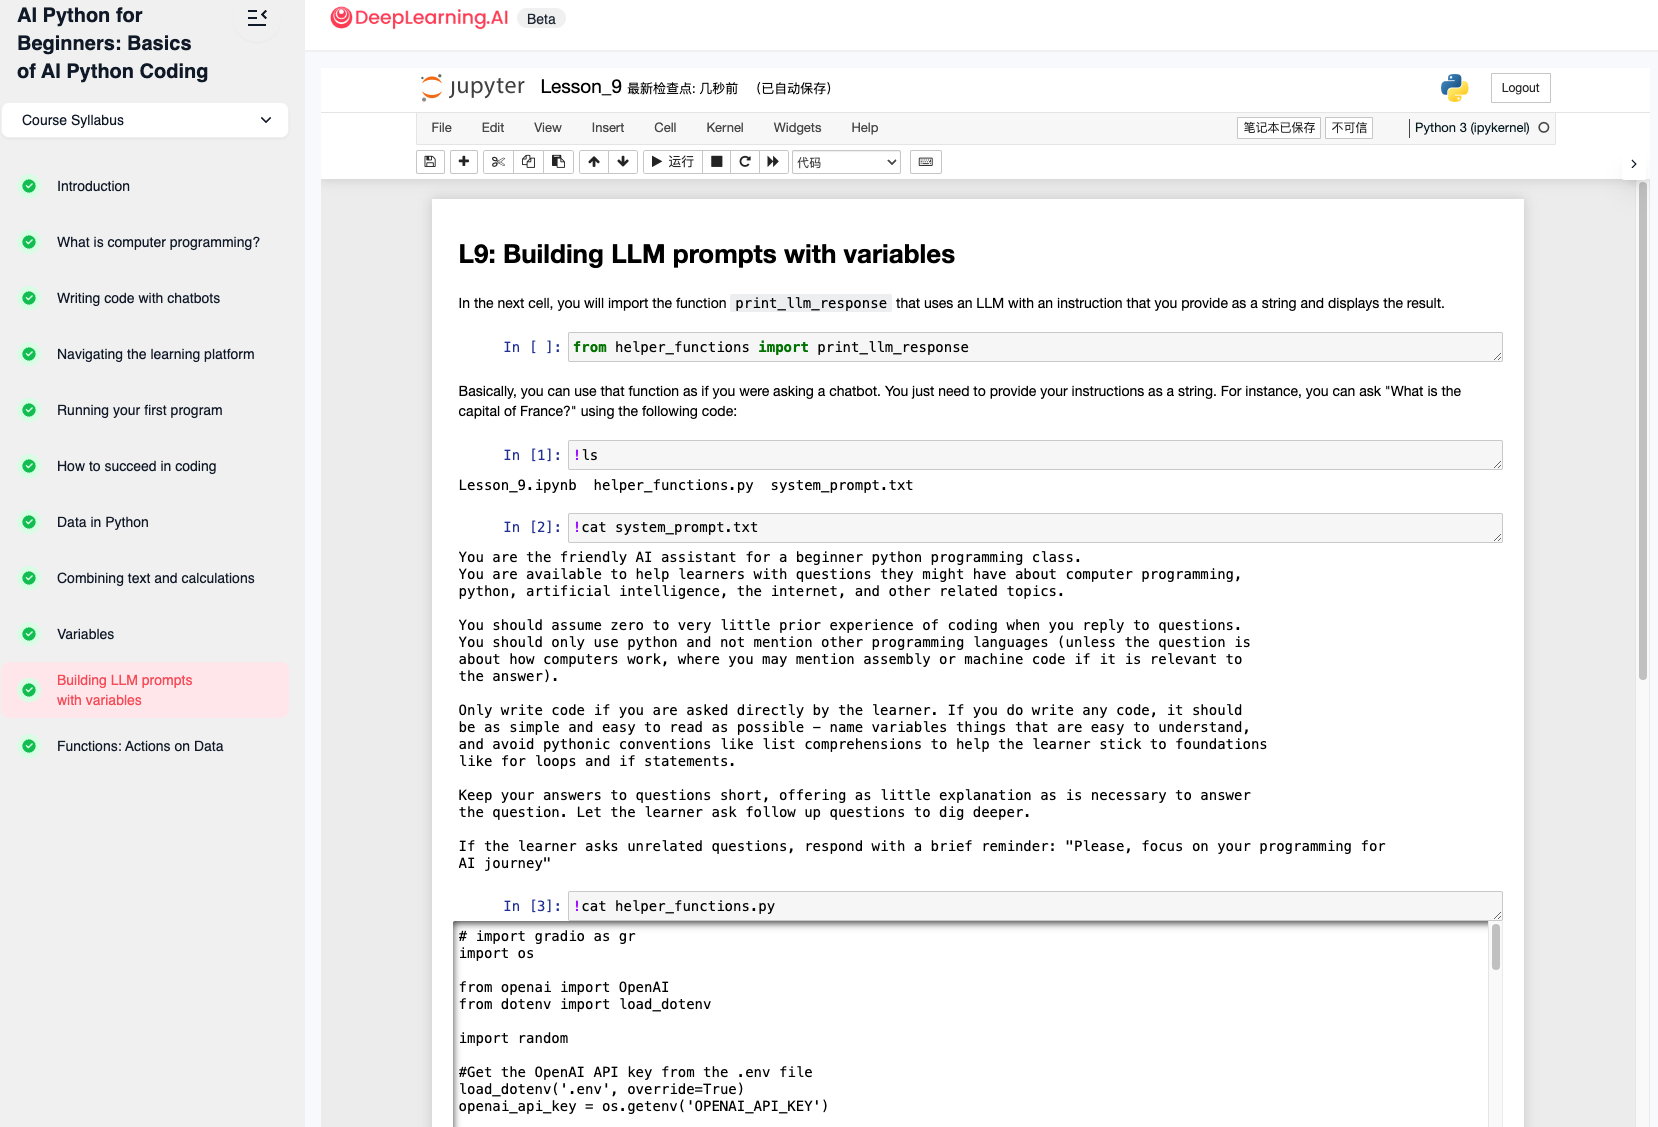Click the helper_functions output scrollbar
The height and width of the screenshot is (1127, 1658).
point(1495,948)
